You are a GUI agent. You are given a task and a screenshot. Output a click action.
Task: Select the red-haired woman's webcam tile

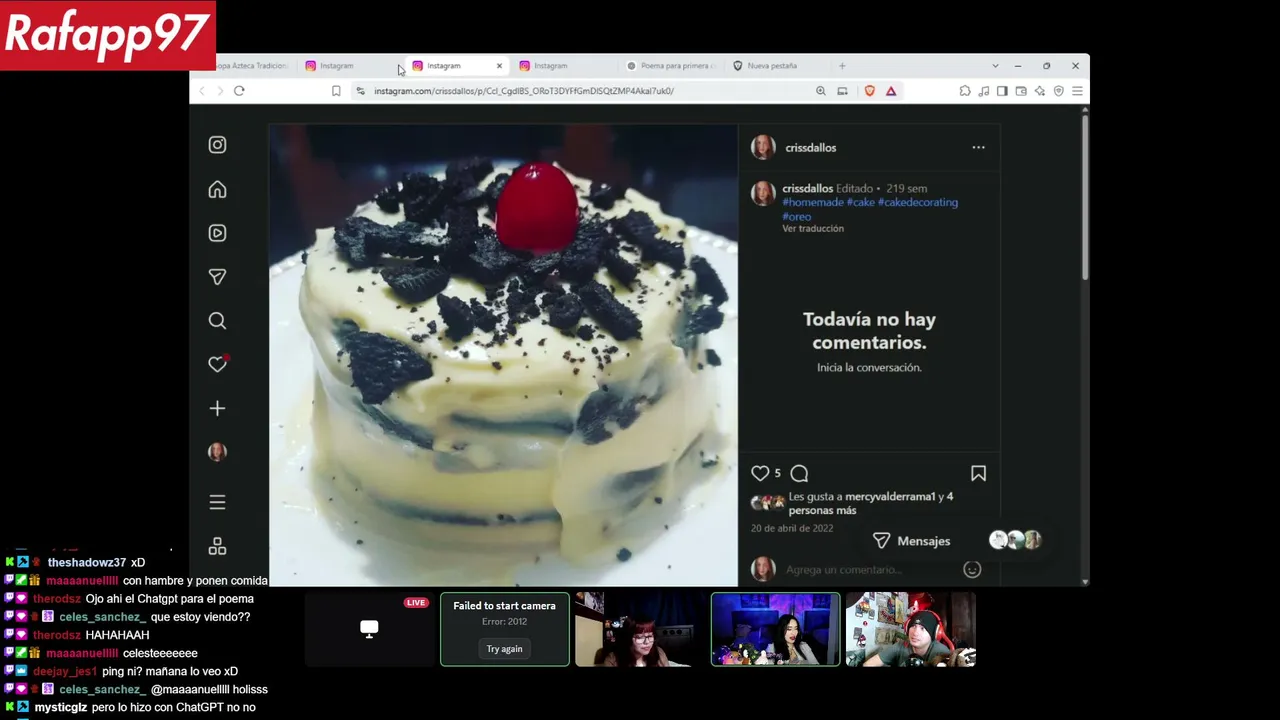(640, 629)
